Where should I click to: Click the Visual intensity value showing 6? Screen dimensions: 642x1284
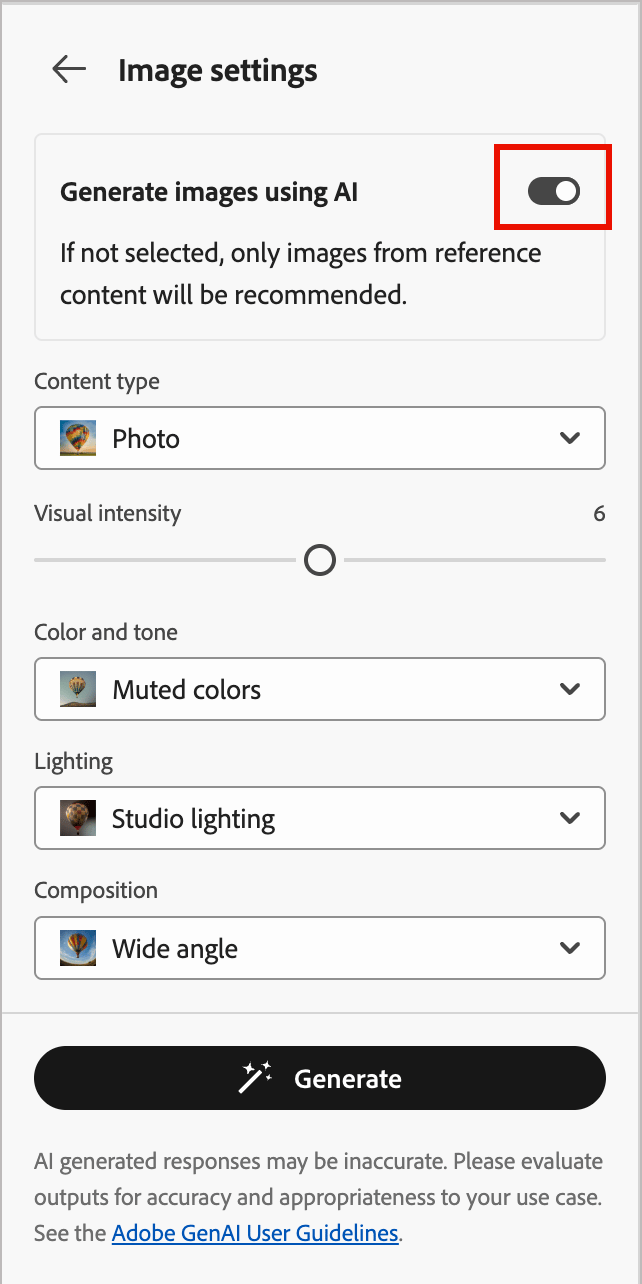[599, 513]
